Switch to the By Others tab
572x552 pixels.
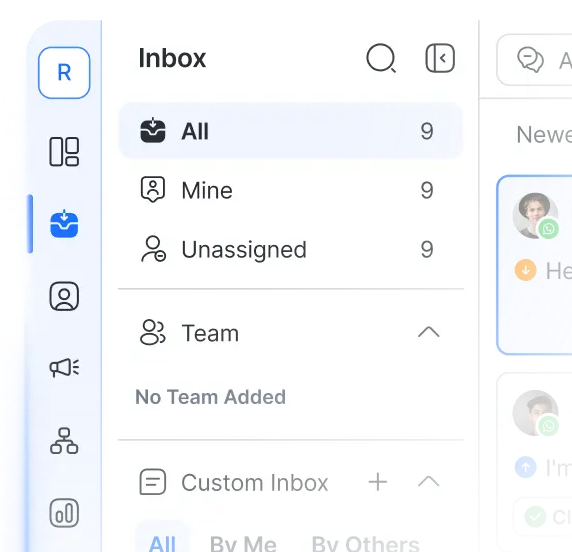pyautogui.click(x=366, y=544)
